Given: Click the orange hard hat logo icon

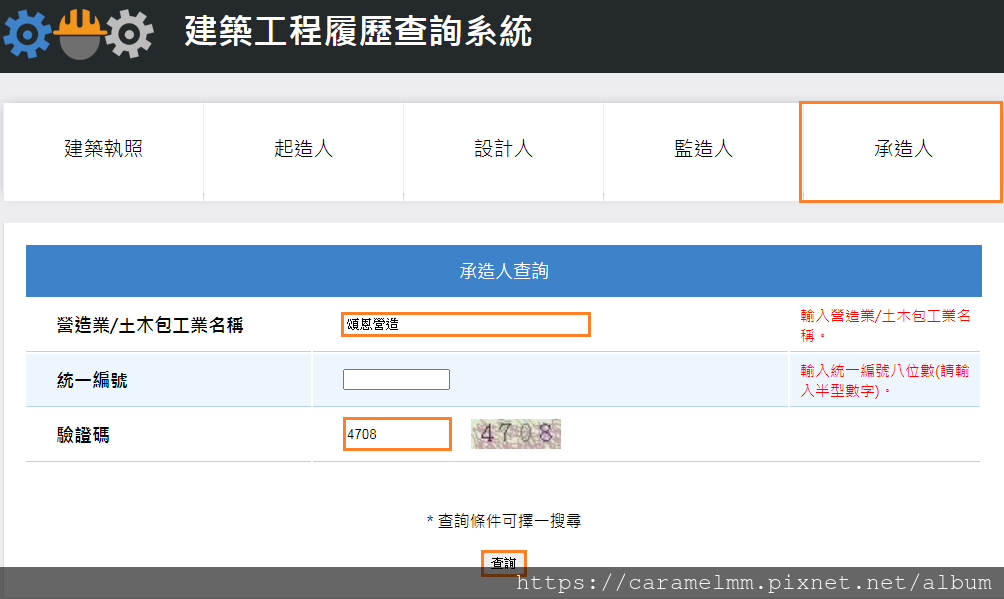Looking at the screenshot, I should tap(79, 34).
